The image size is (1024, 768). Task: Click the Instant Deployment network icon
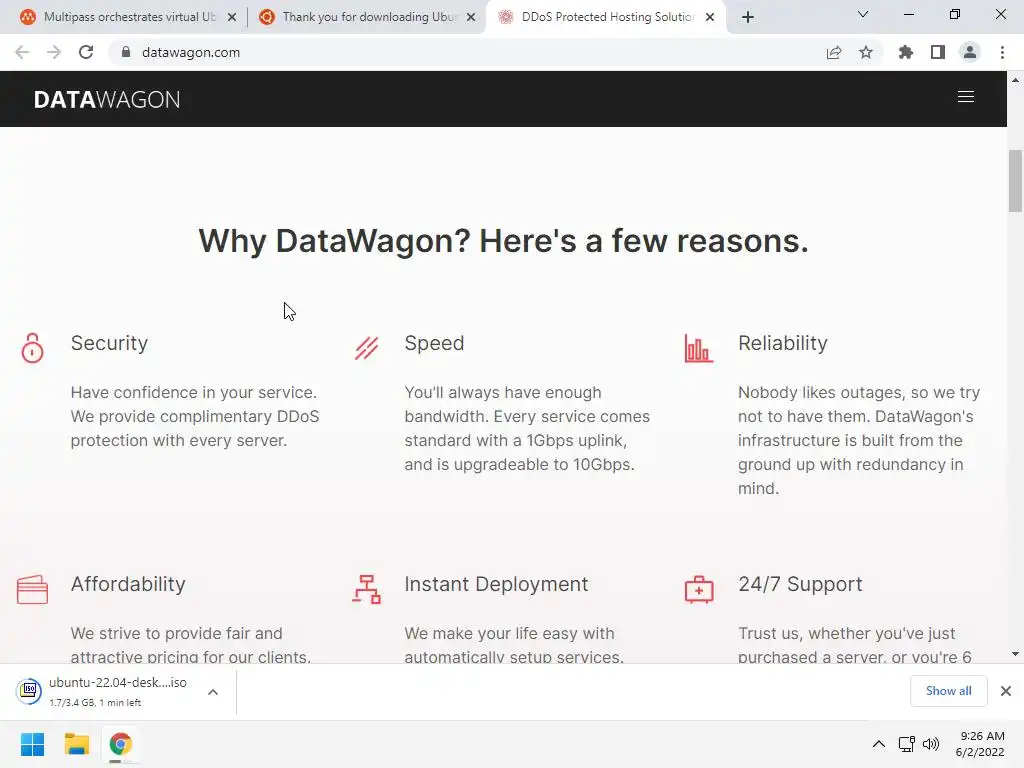coord(366,589)
